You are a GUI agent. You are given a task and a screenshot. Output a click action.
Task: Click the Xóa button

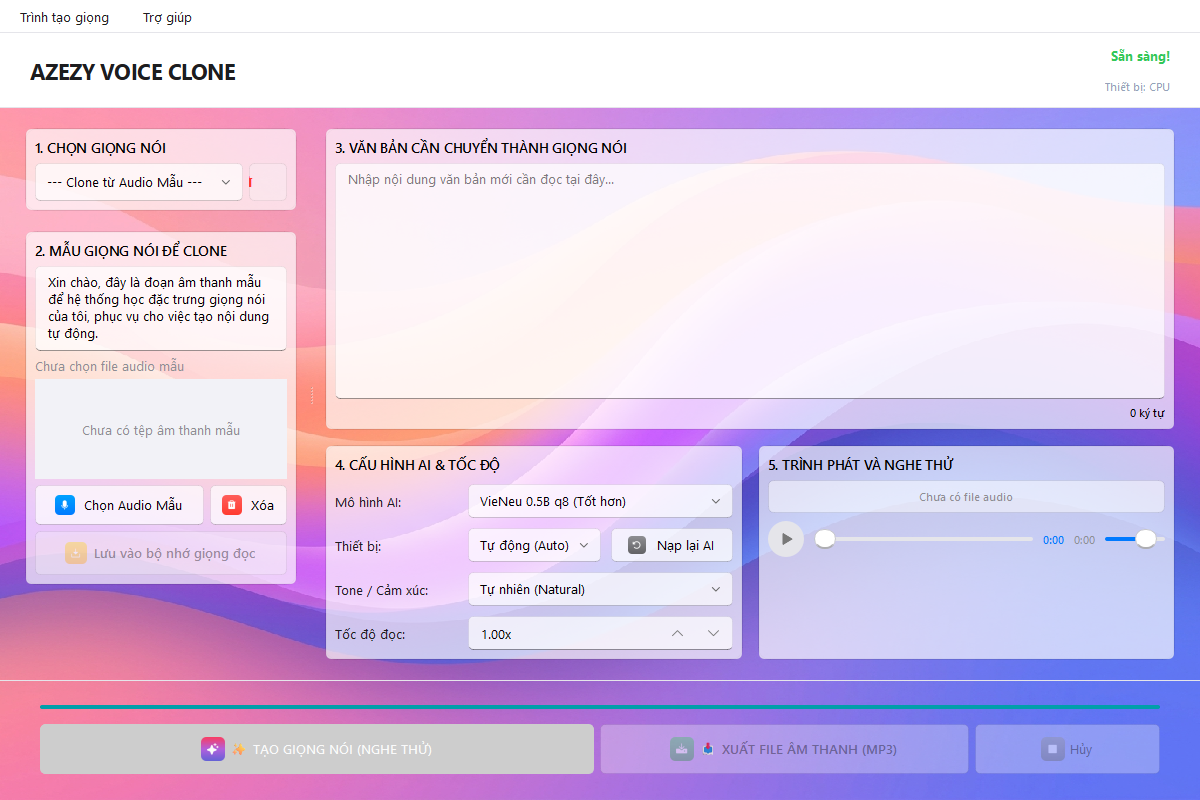[x=248, y=505]
